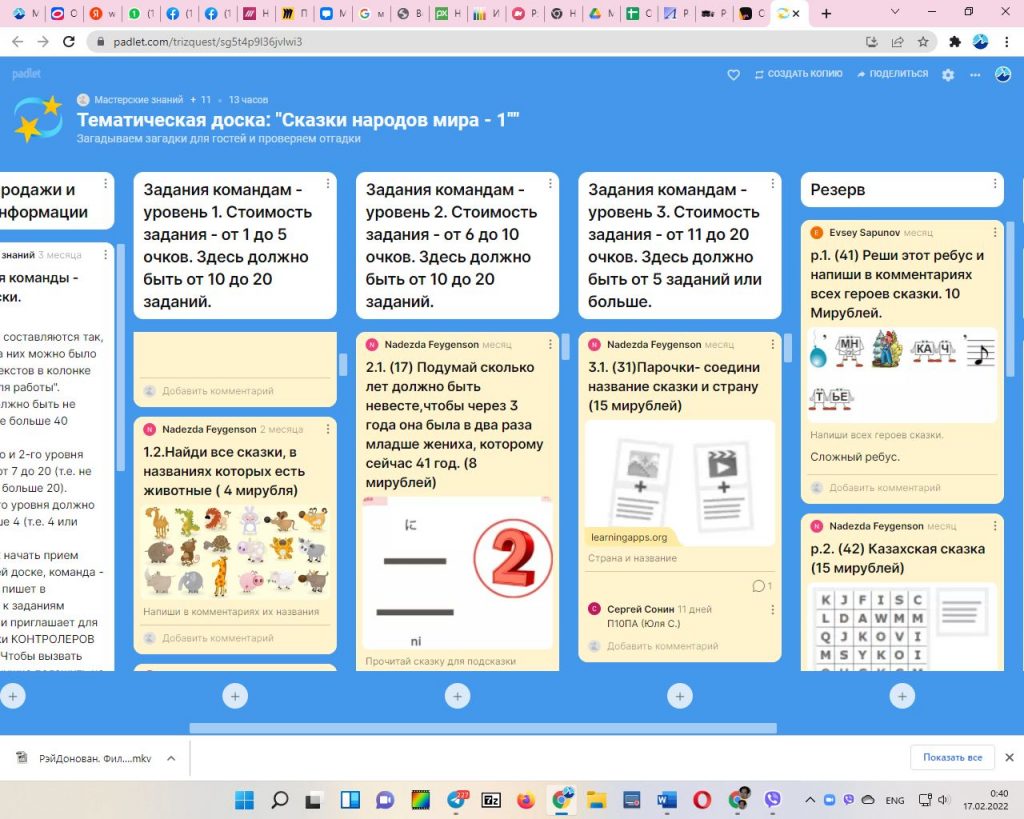Reload the page with the refresh icon
The height and width of the screenshot is (819, 1024).
coord(69,42)
